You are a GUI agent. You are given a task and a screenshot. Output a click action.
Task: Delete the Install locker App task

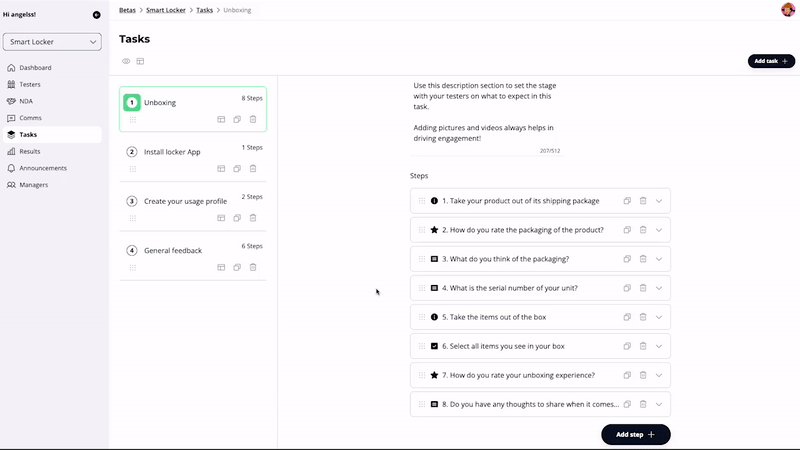pos(253,169)
